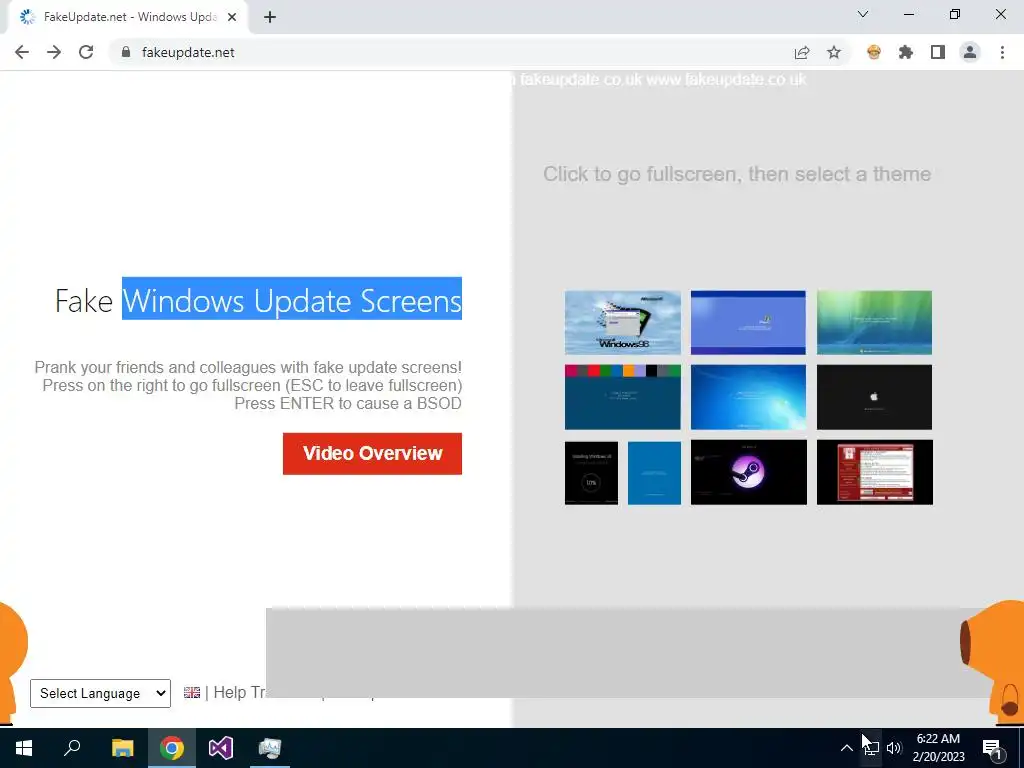1024x768 pixels.
Task: Open the monitor app taskbar icon
Action: [270, 748]
